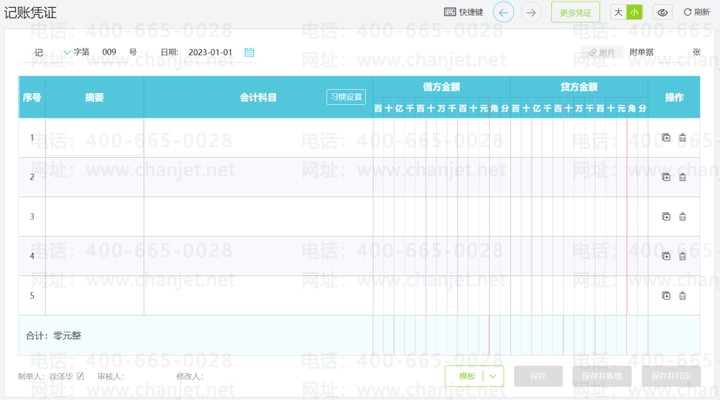Edit the preparer name with pencil icon
Viewport: 720px width, 400px height.
[x=80, y=376]
